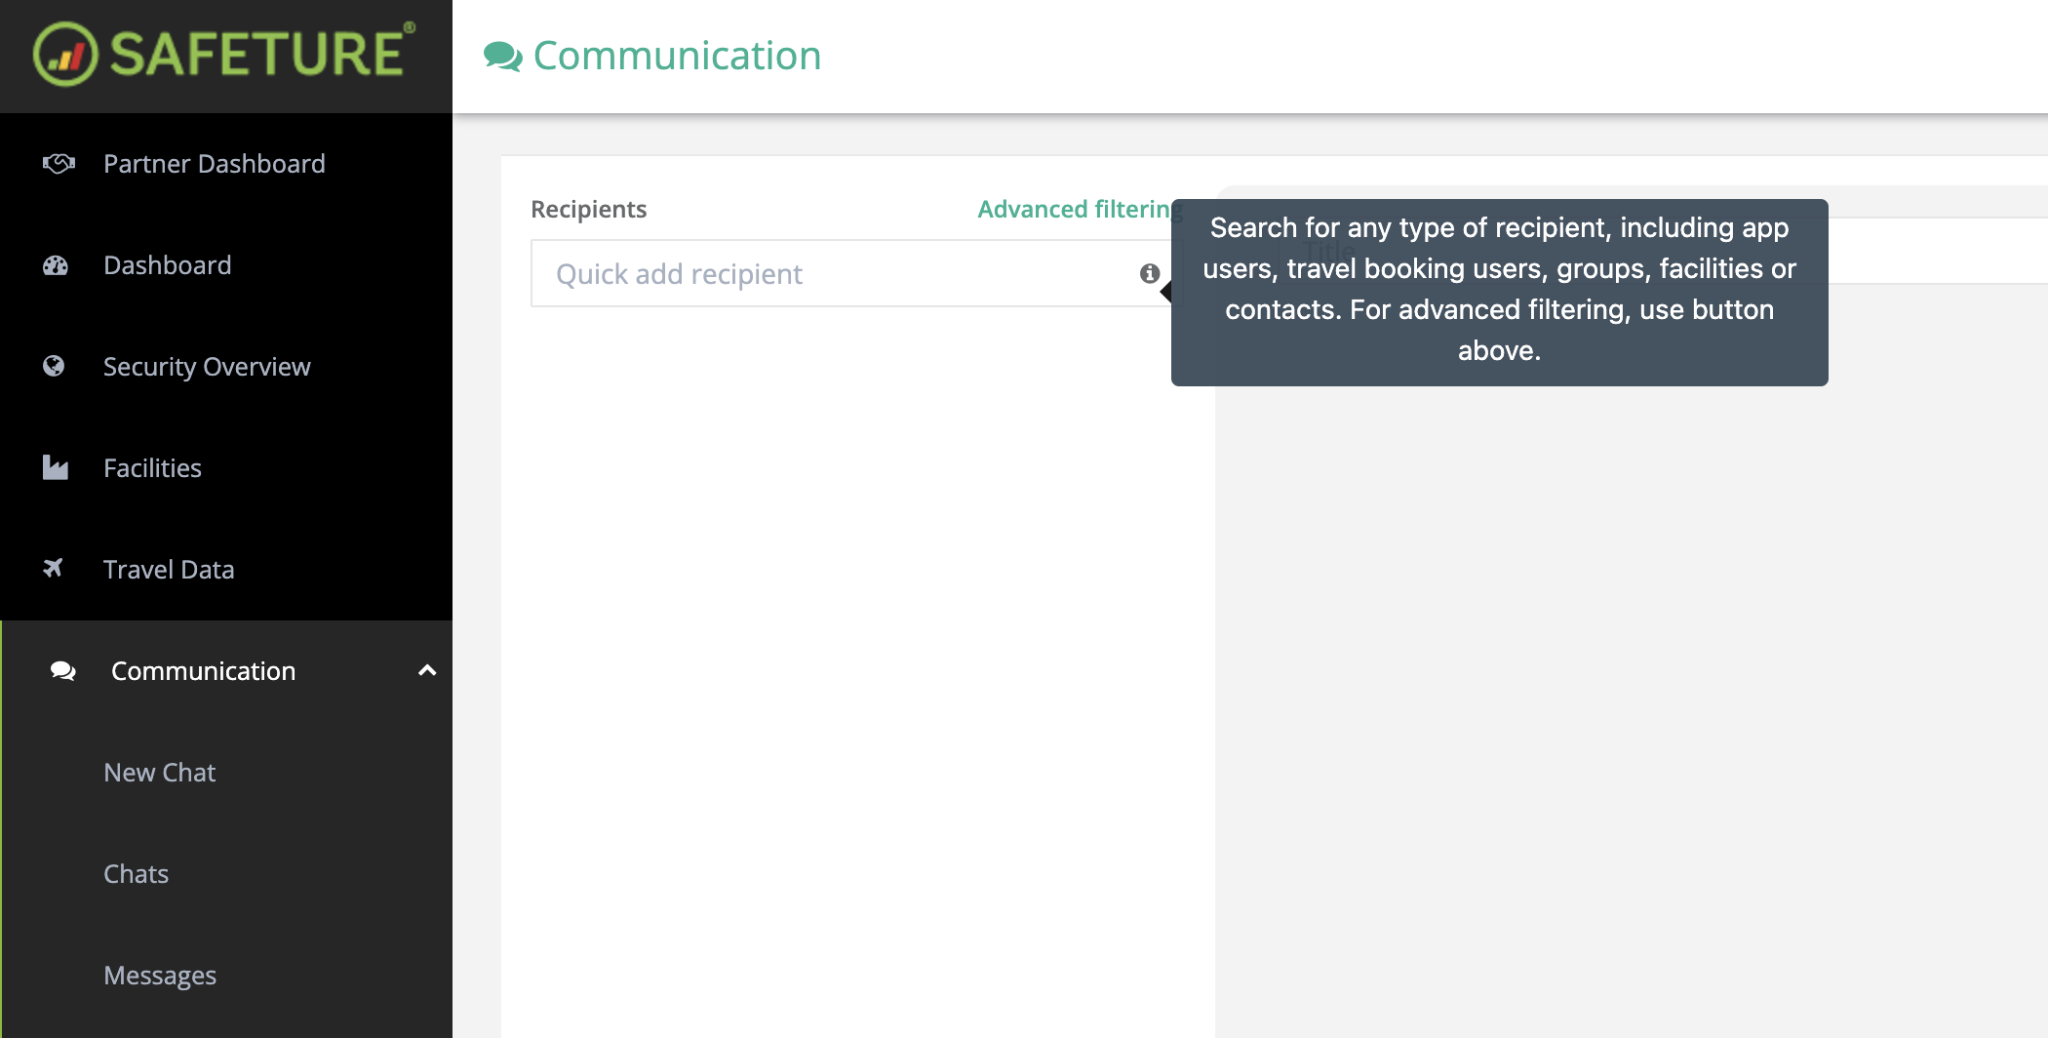Open the Messages submenu item
Image resolution: width=2048 pixels, height=1038 pixels.
(x=160, y=976)
